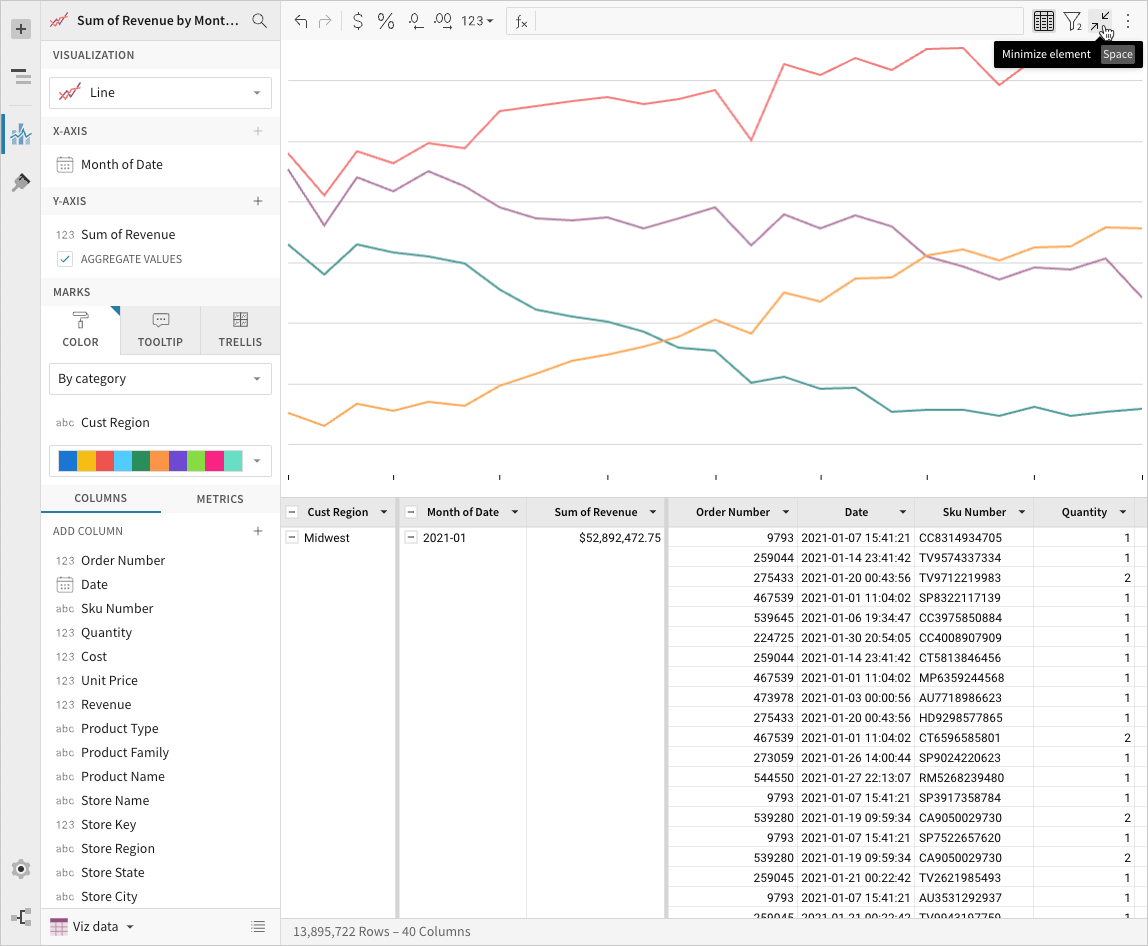Collapse the 2021-01 month group

(x=411, y=537)
